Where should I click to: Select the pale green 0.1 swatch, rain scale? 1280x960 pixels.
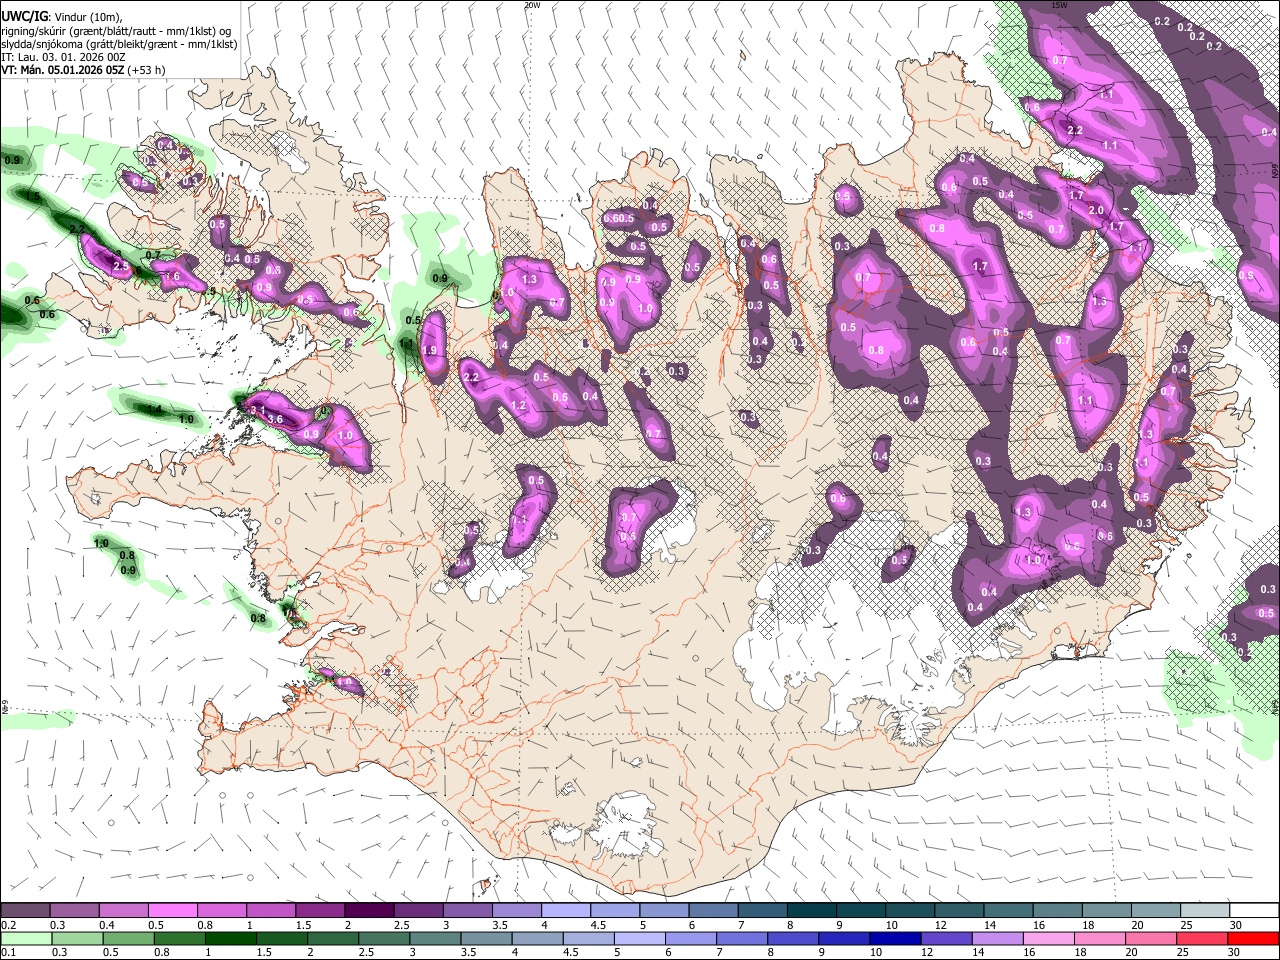(x=26, y=938)
